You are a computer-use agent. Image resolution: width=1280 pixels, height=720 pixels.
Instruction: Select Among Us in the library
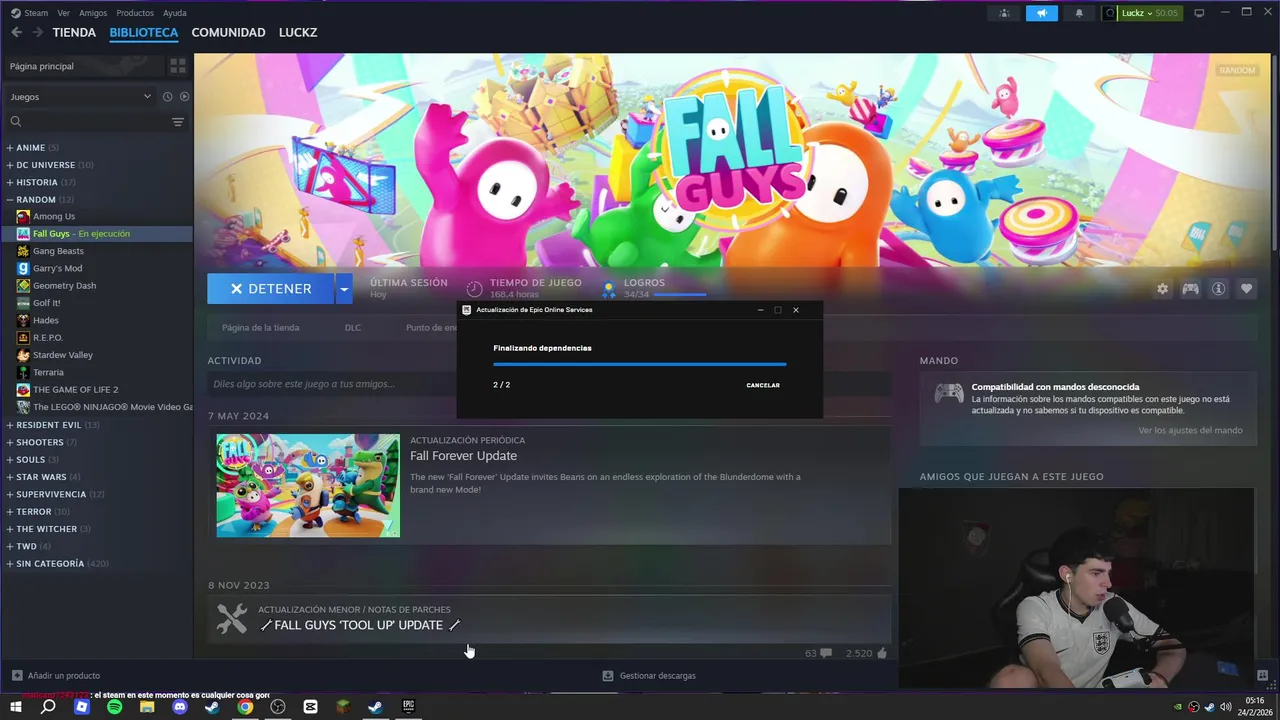54,217
